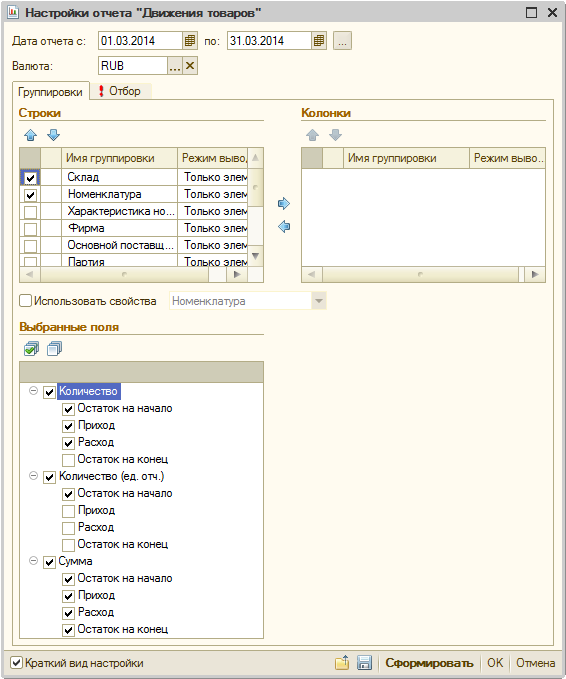Save report settings with diskette icon
This screenshot has width=566, height=679.
364,663
